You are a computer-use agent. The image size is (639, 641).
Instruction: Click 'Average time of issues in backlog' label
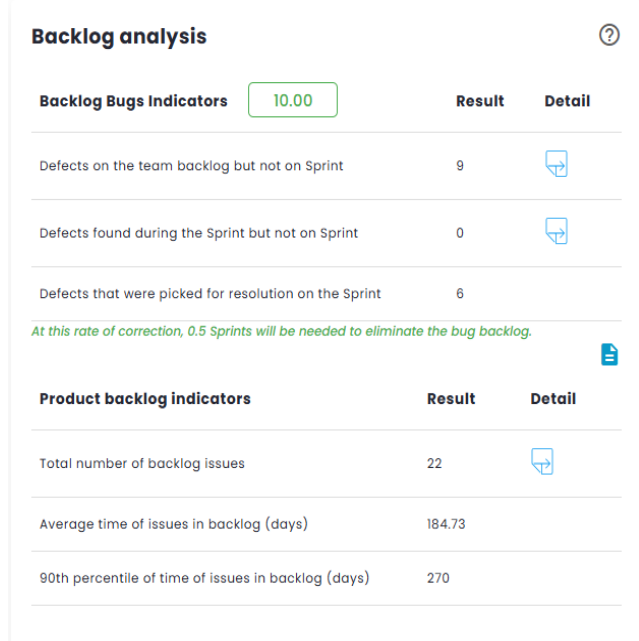click(173, 524)
